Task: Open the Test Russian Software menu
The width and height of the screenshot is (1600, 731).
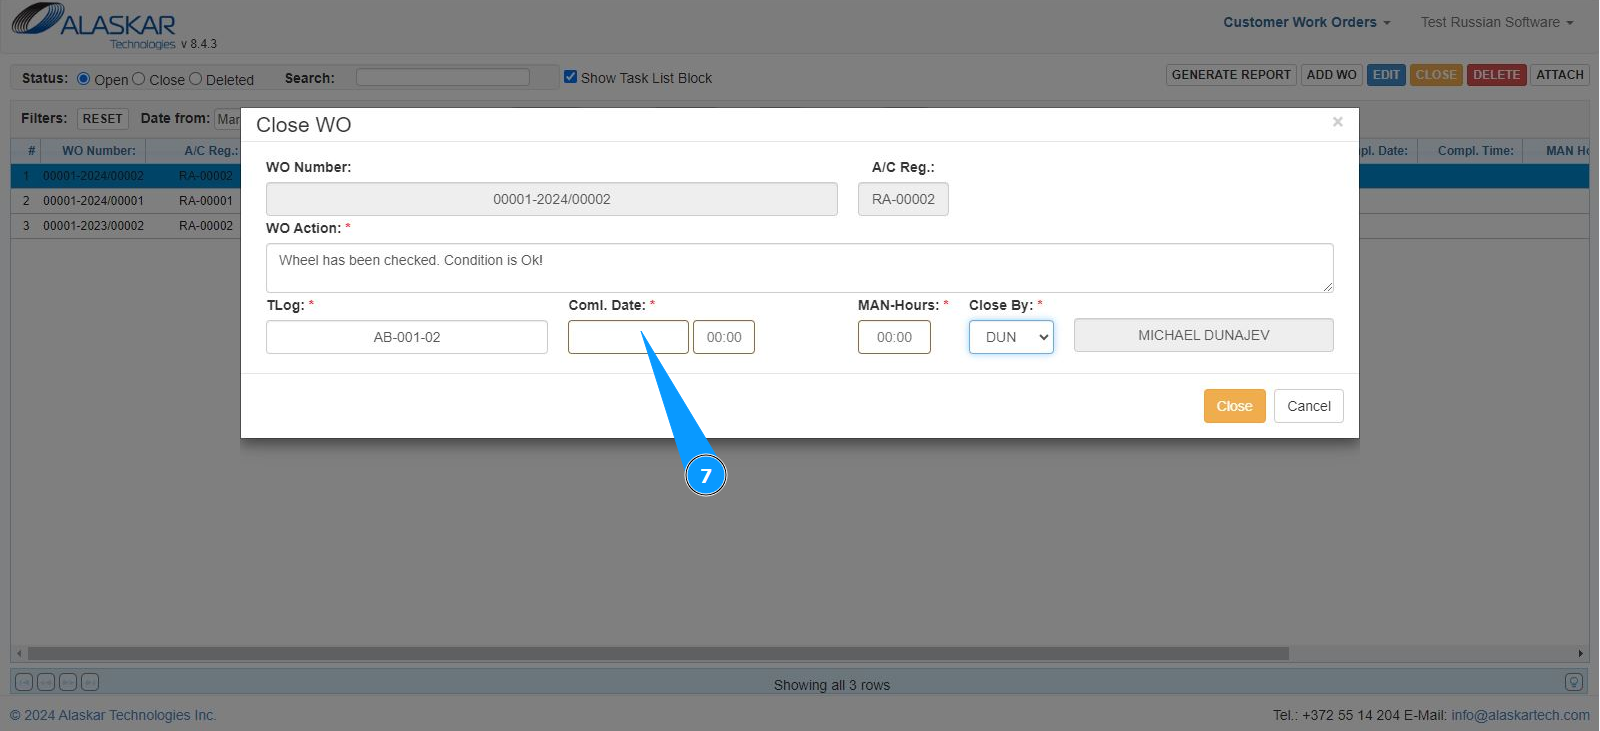Action: point(1496,22)
